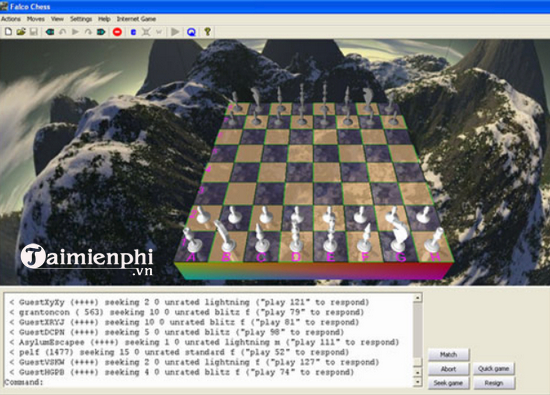This screenshot has width=550, height=395.
Task: Click the pelf (1477) seeking standard line
Action: (179, 352)
